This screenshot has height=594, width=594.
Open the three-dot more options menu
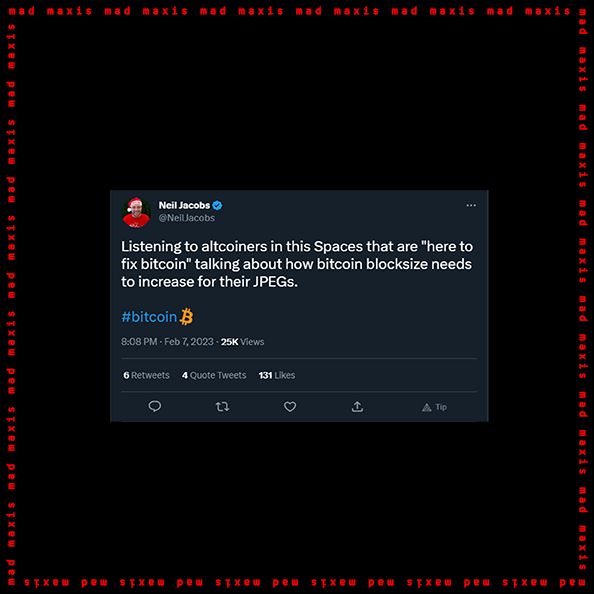[x=471, y=205]
